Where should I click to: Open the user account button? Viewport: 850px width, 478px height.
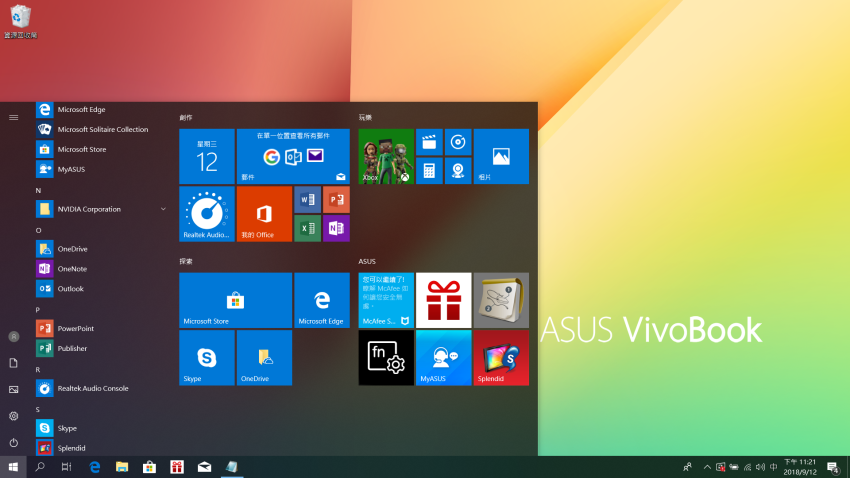tap(14, 337)
